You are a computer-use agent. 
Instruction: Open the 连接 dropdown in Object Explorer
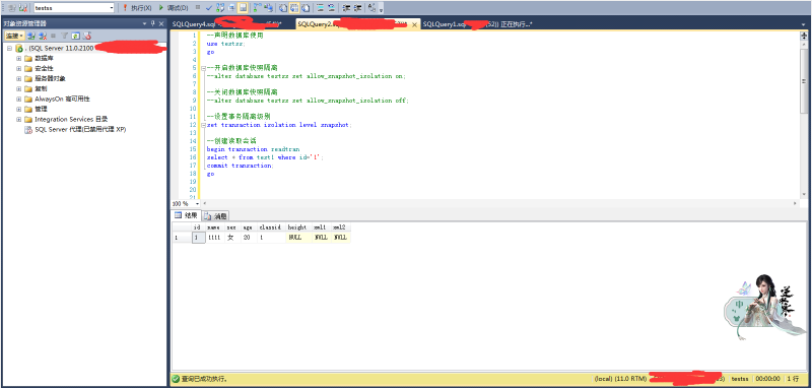point(14,36)
